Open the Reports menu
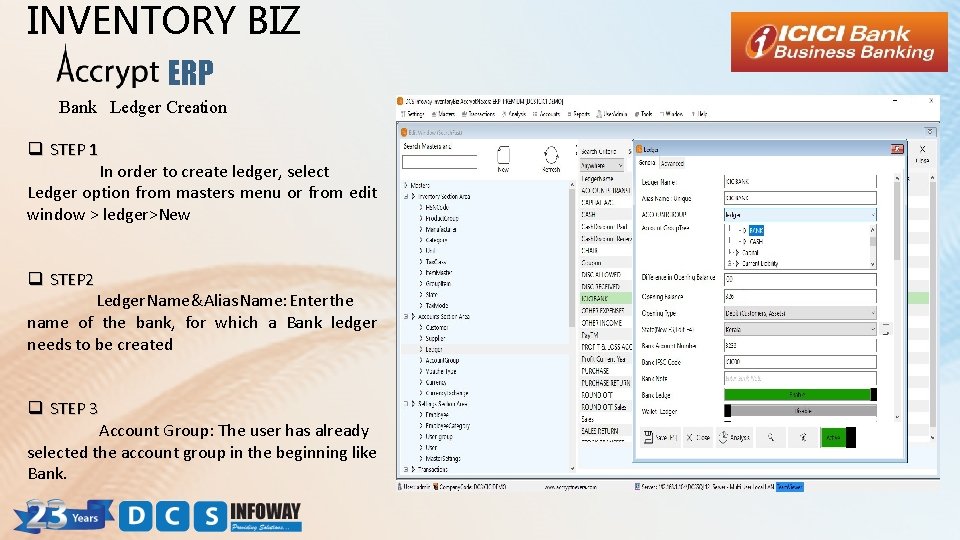This screenshot has width=960, height=540. (579, 114)
